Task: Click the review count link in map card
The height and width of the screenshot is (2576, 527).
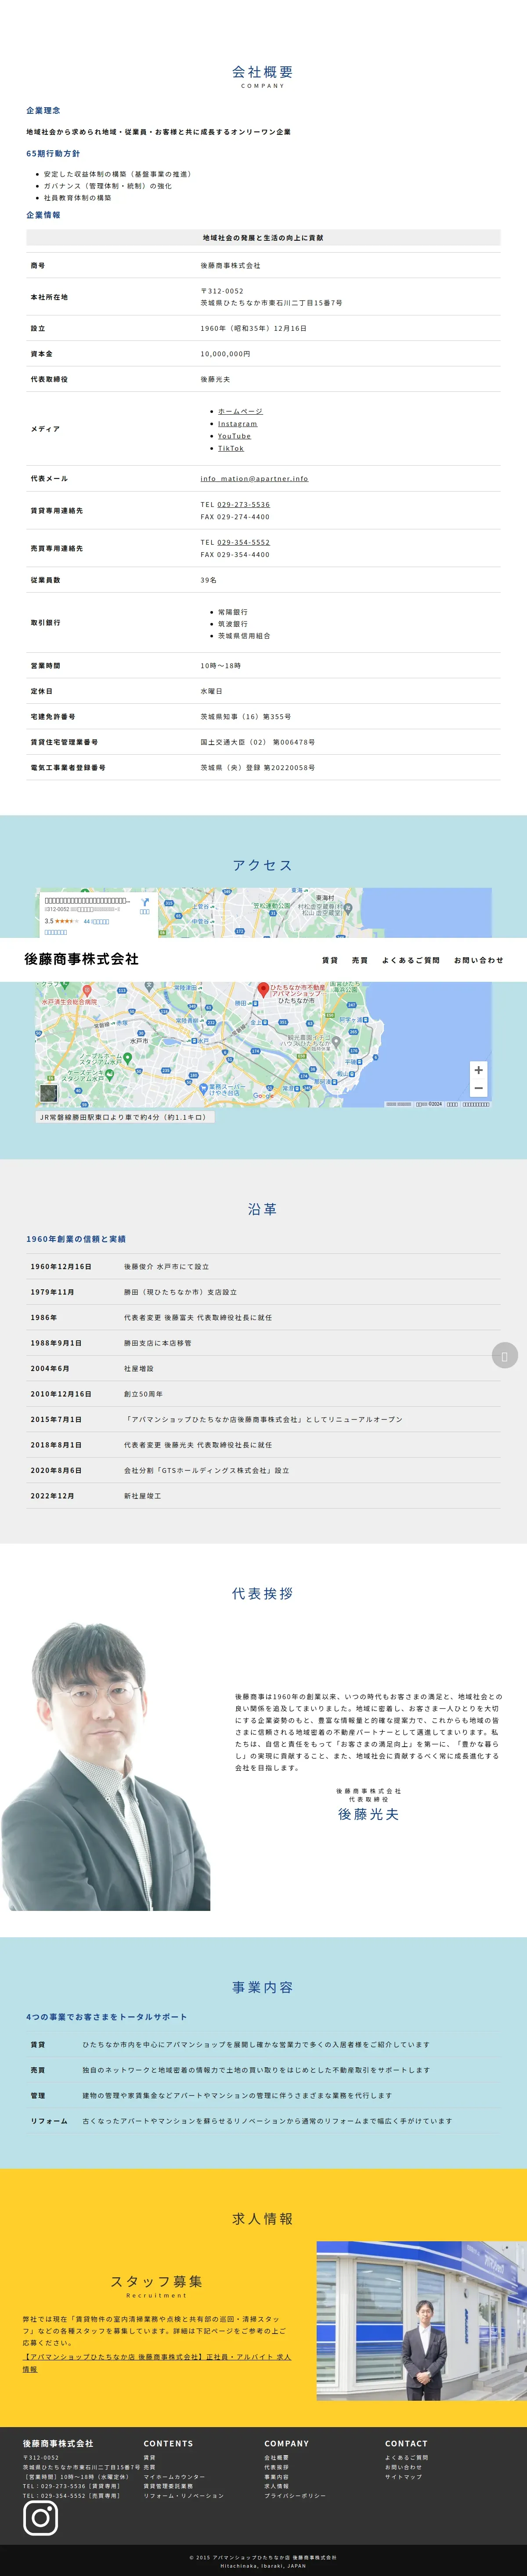Action: pyautogui.click(x=96, y=921)
